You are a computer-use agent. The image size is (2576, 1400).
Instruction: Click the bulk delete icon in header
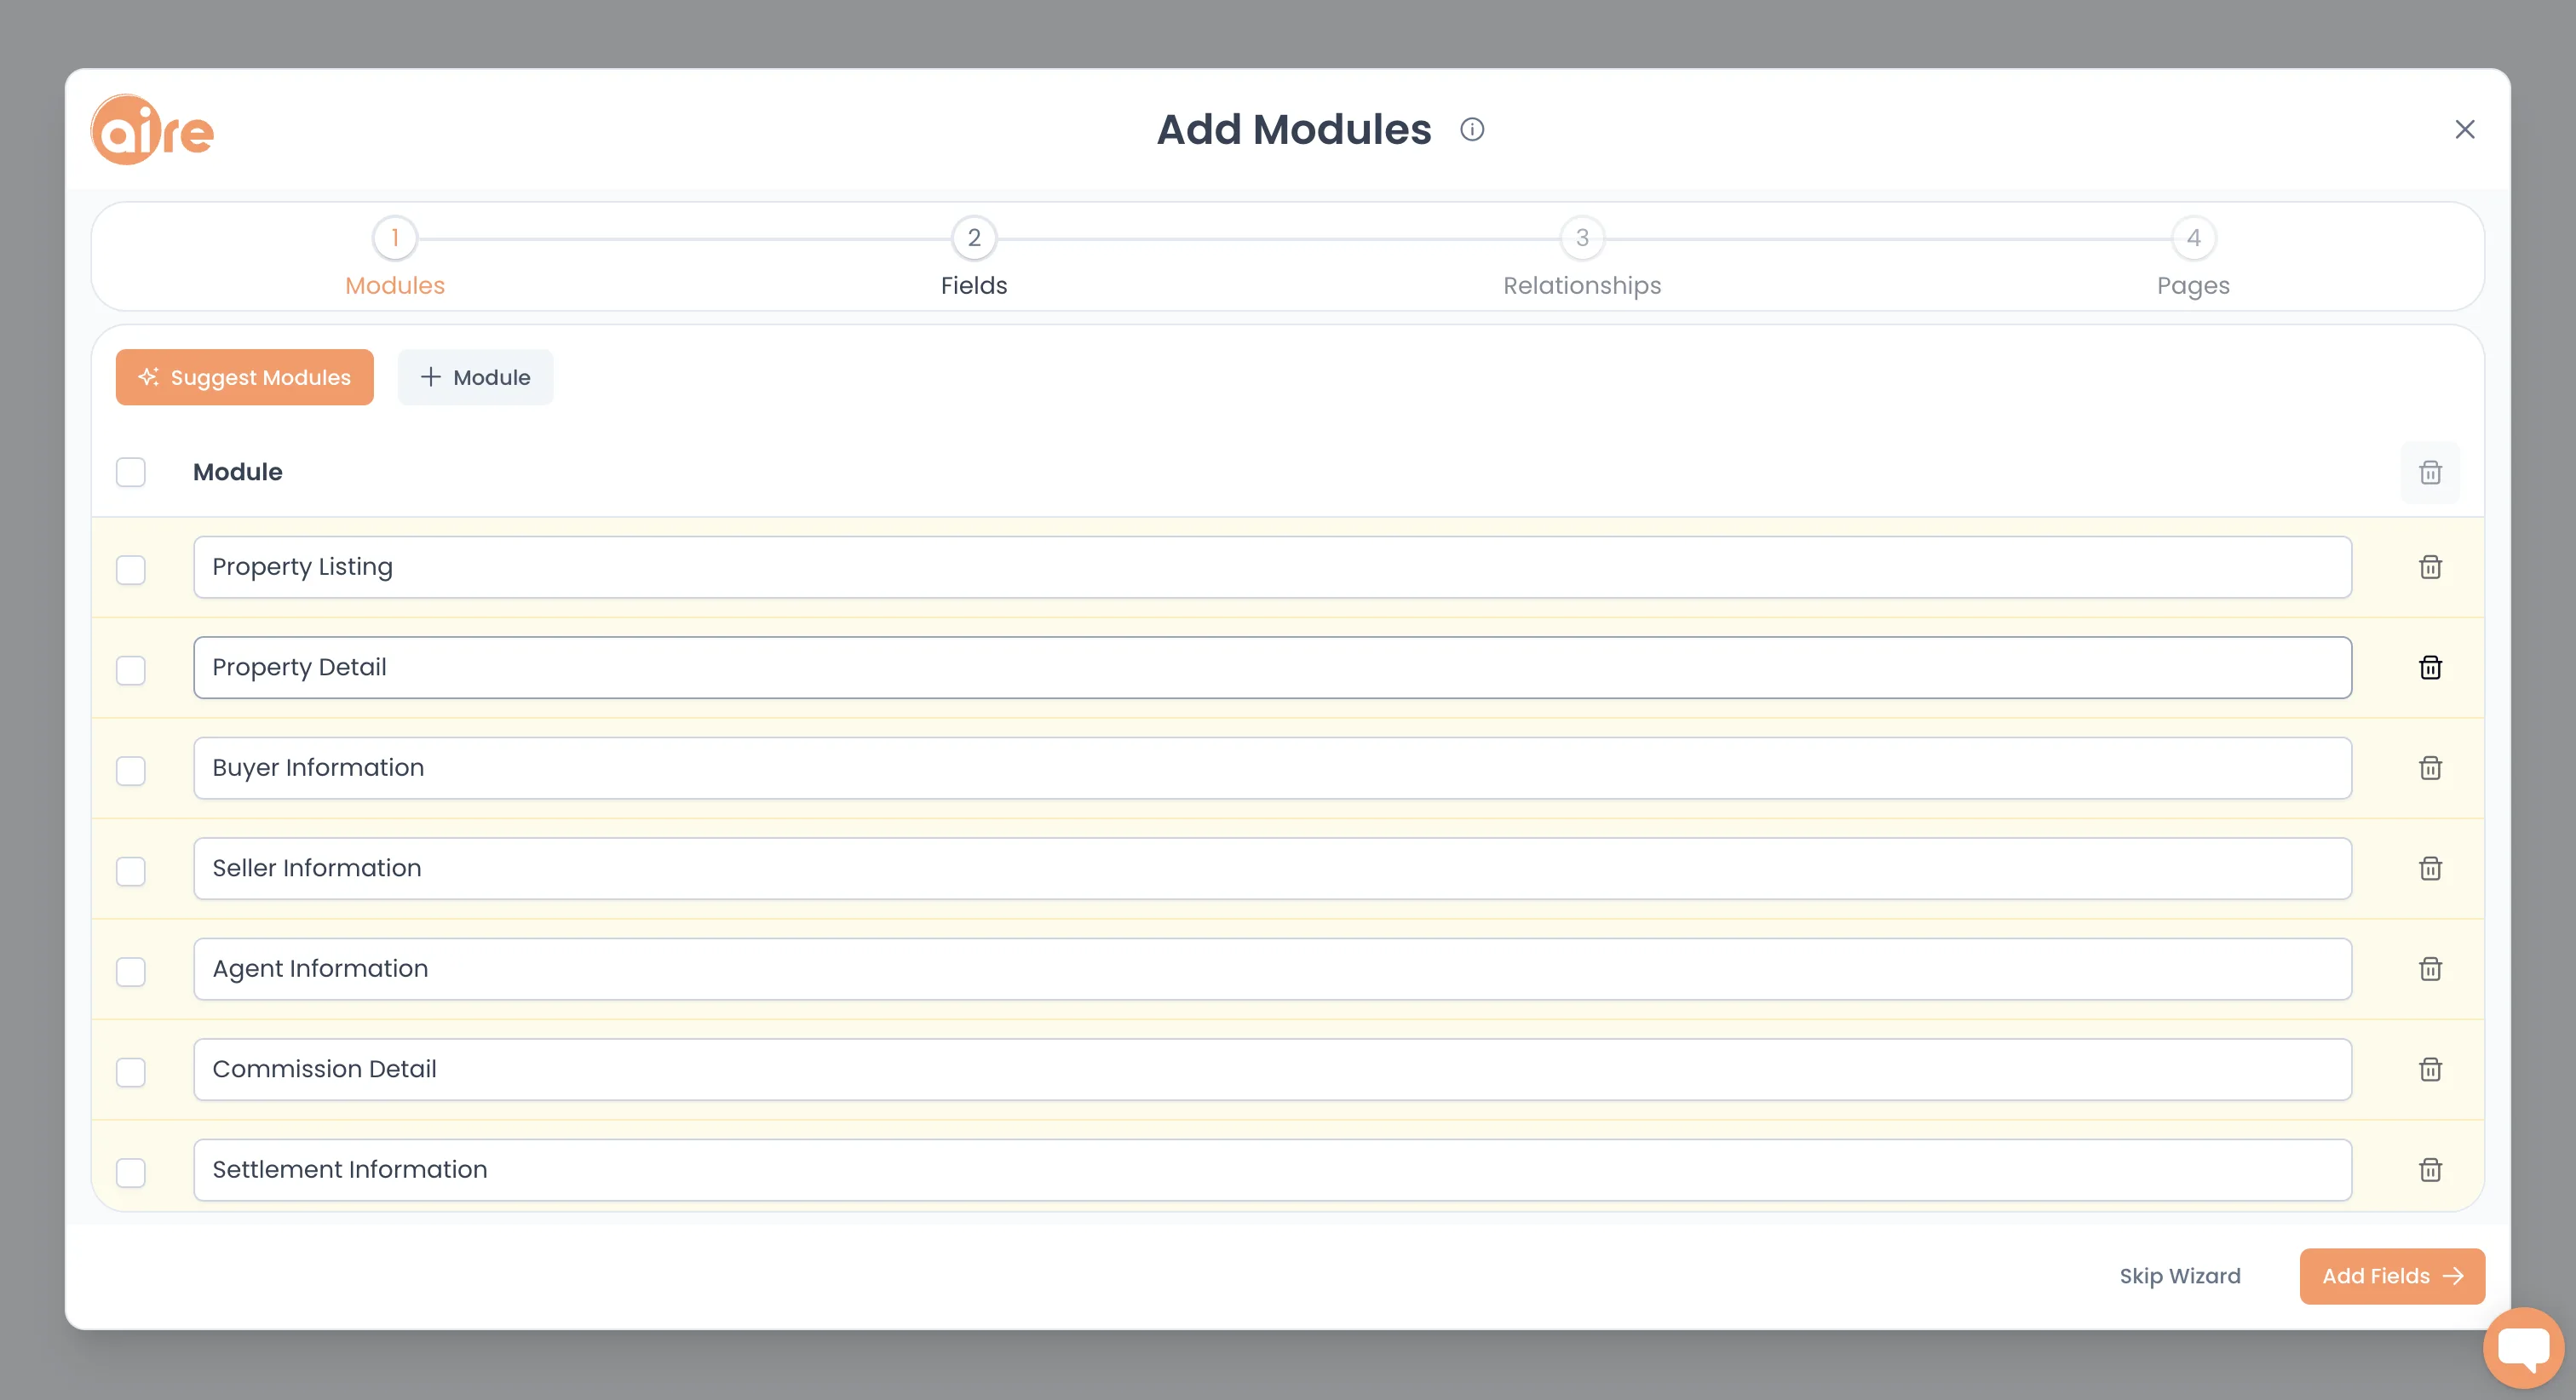[2430, 472]
